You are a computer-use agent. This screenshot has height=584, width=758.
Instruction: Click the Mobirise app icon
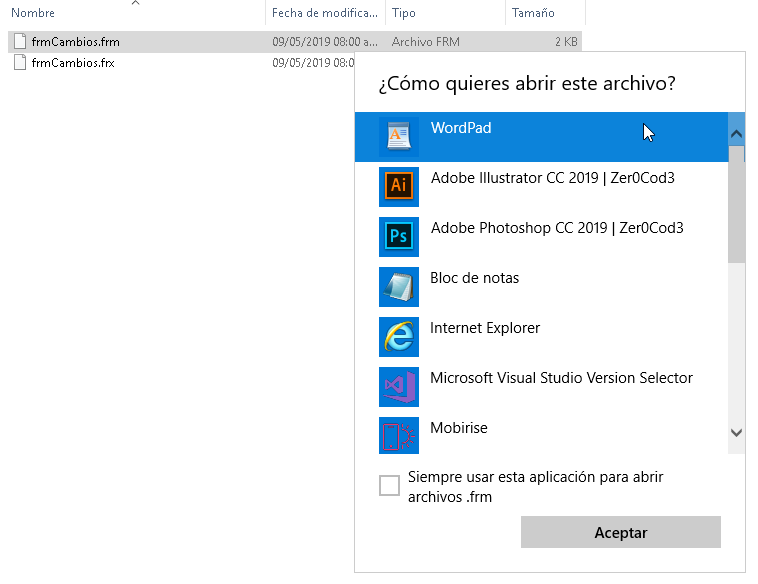[399, 435]
